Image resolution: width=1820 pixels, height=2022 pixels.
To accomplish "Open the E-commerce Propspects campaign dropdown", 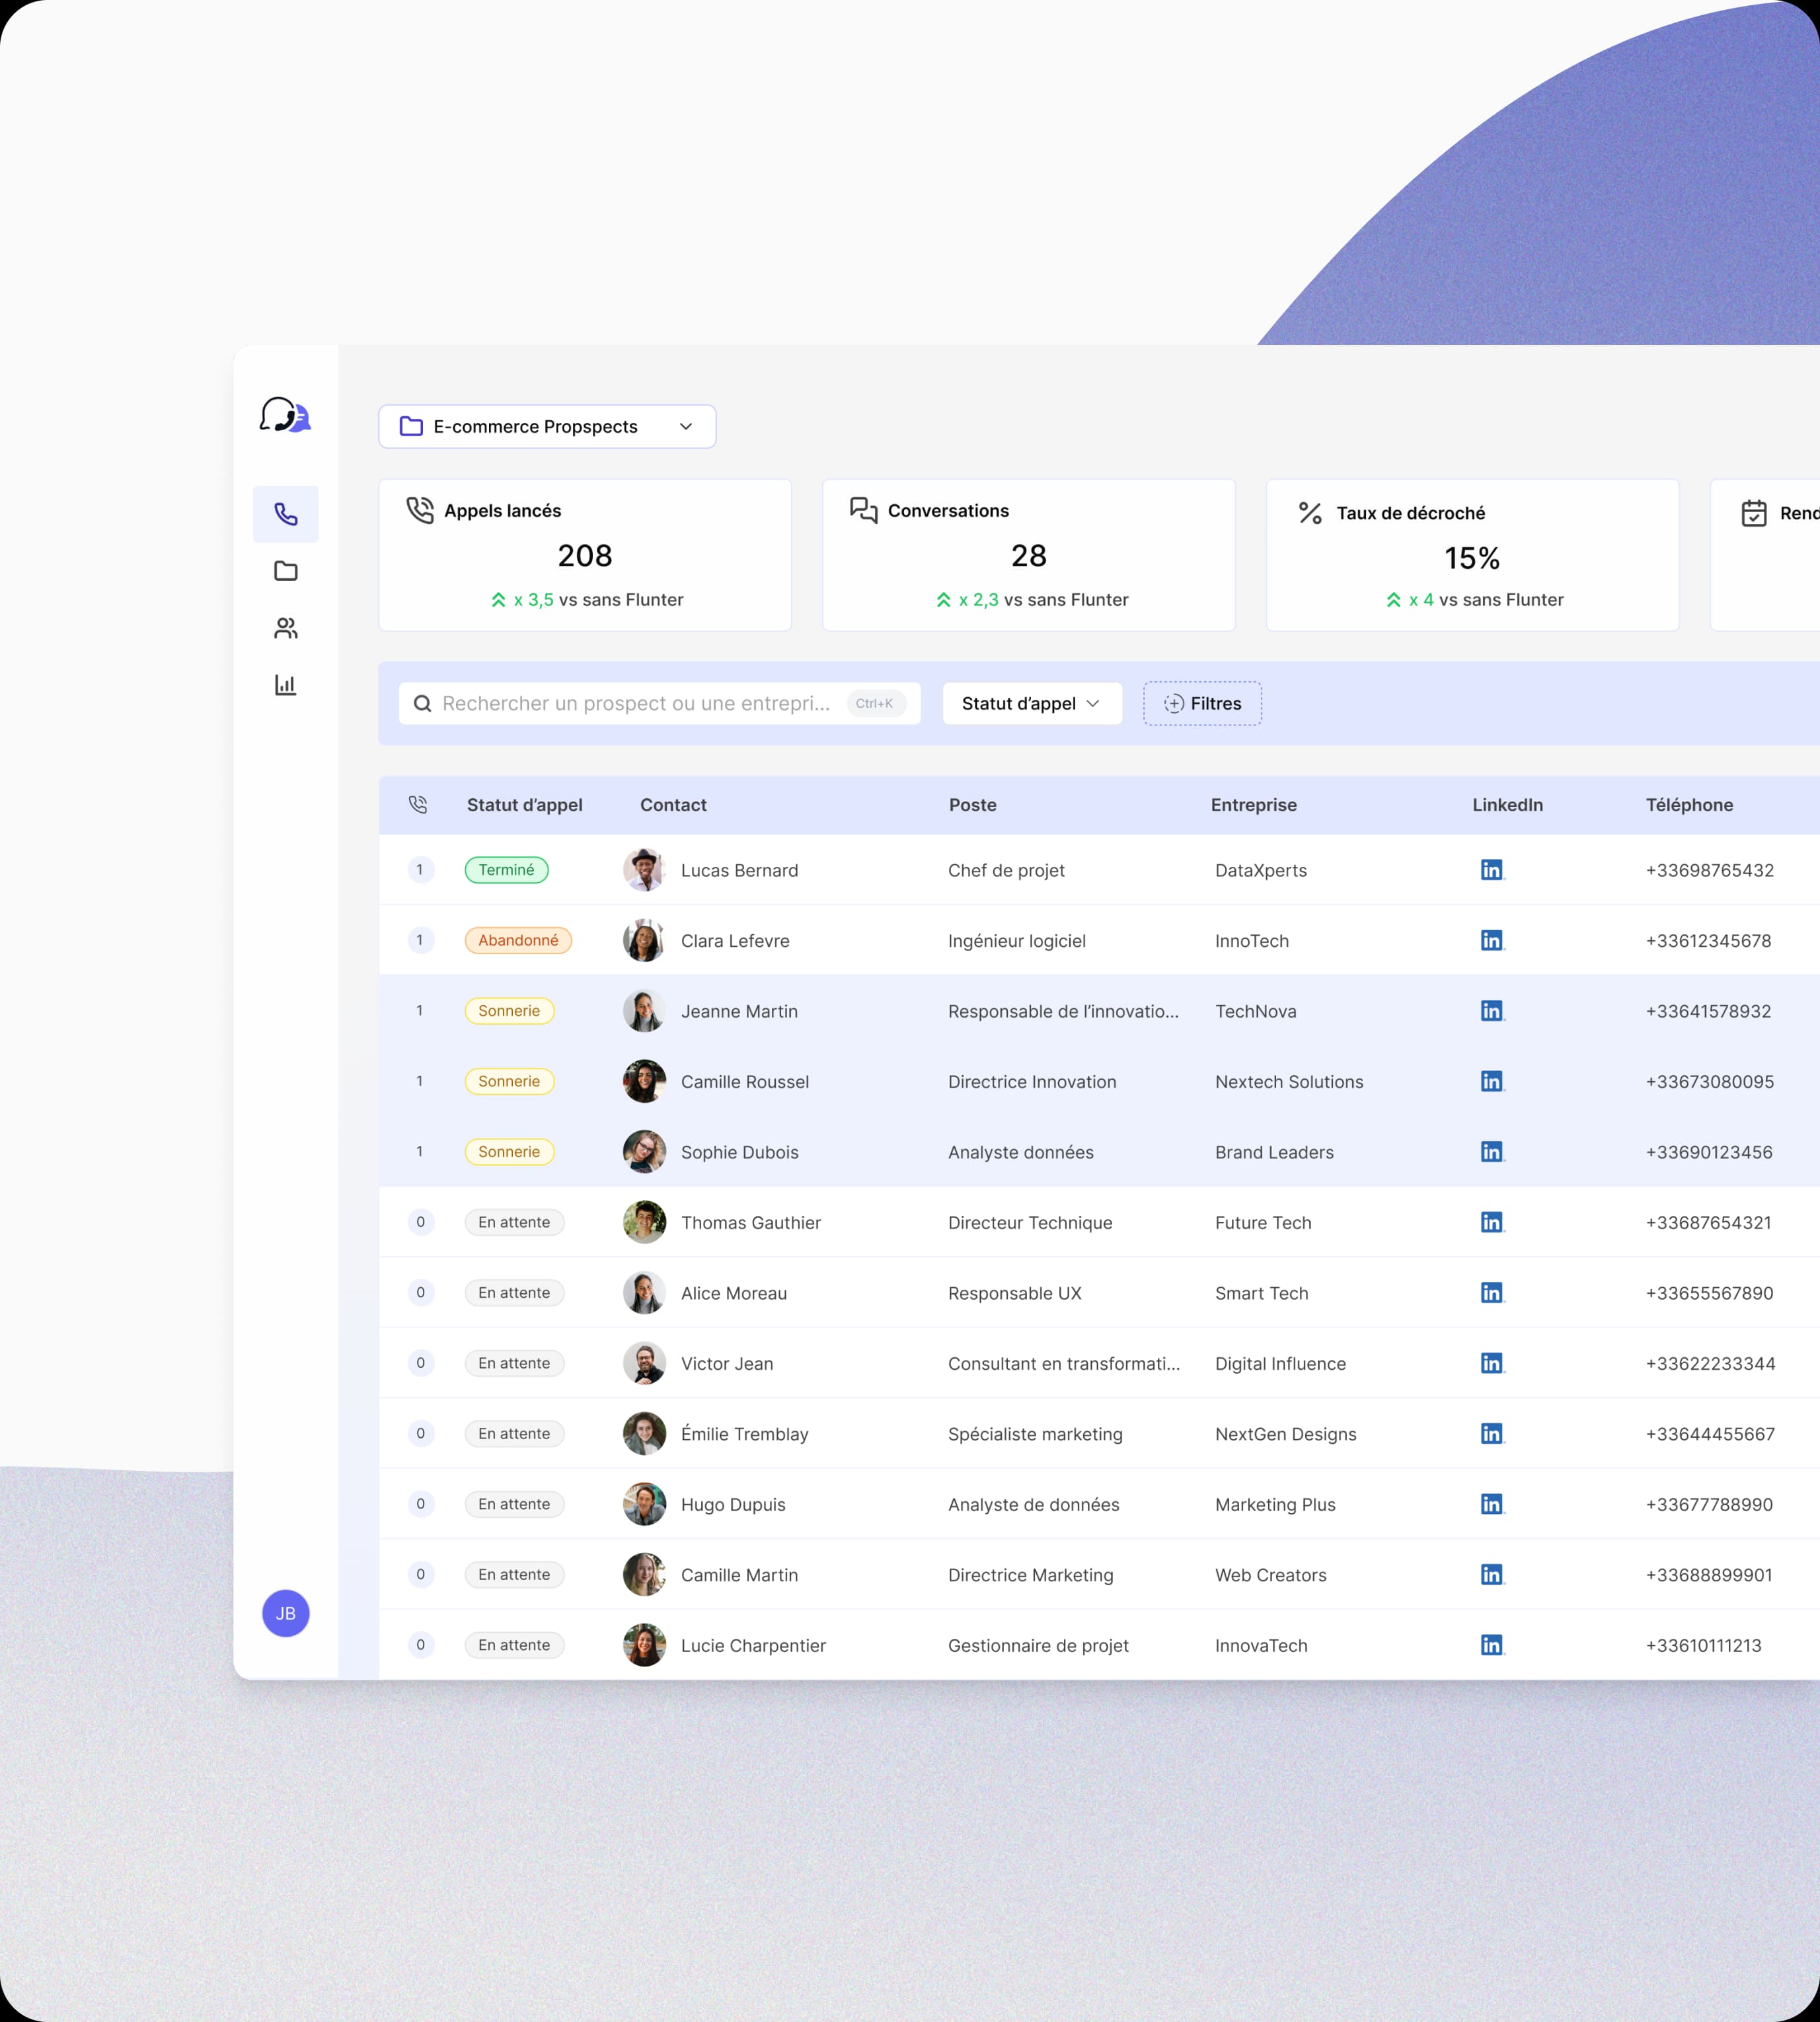I will (547, 426).
